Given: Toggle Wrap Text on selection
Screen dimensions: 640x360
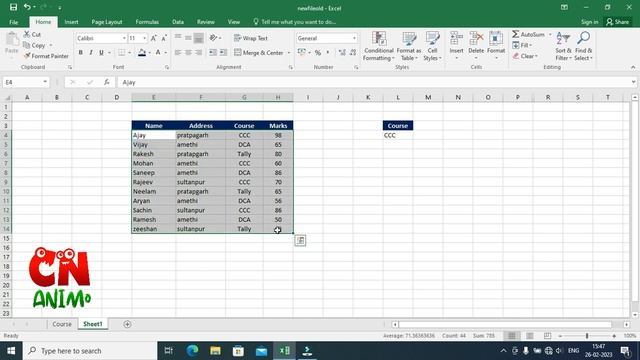Looking at the screenshot, I should (251, 38).
